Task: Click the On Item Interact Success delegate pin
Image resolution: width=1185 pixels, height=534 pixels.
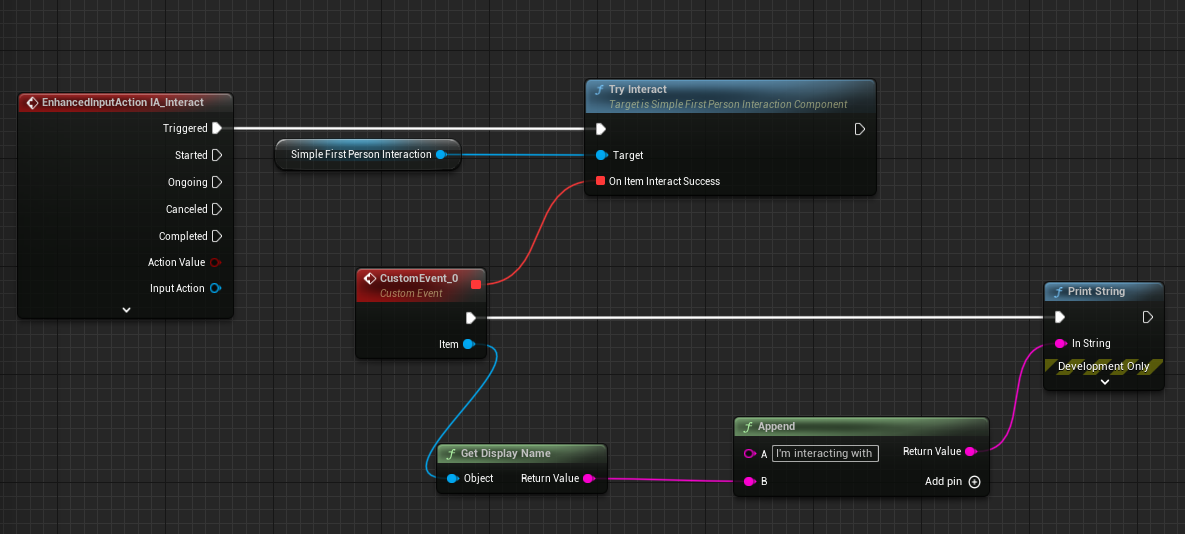Action: [x=600, y=181]
